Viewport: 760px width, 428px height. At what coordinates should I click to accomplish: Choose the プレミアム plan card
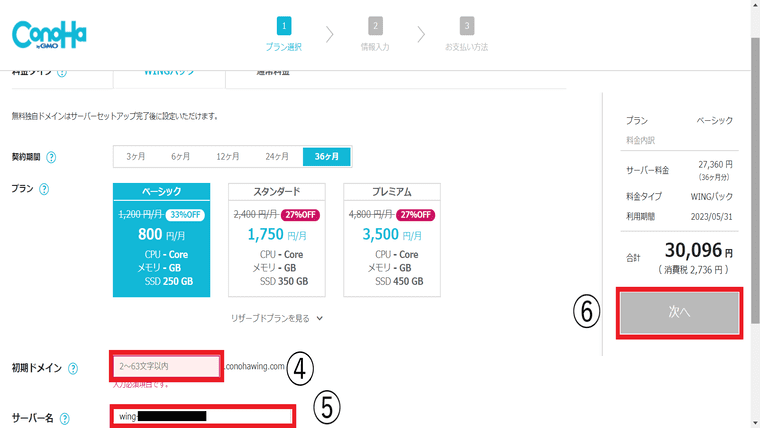click(392, 240)
